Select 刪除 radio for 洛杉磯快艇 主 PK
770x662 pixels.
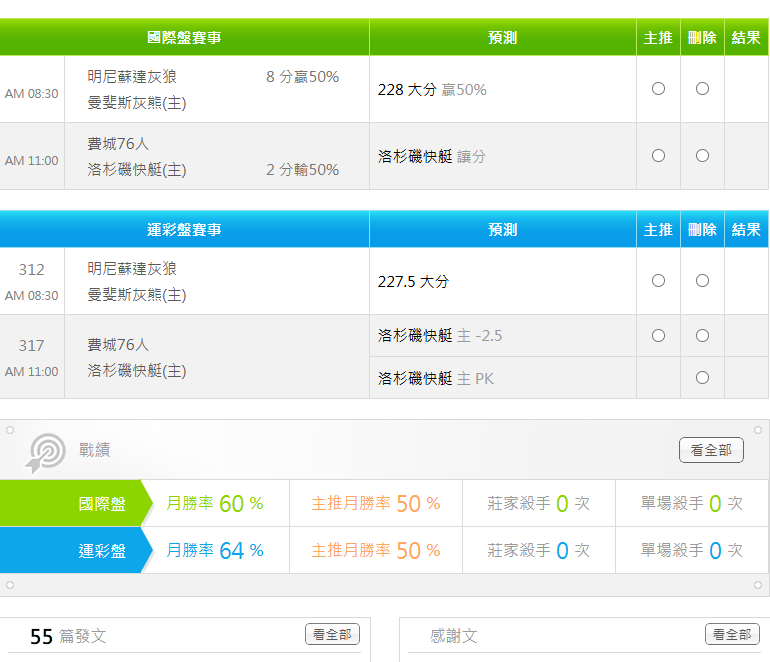(x=702, y=378)
